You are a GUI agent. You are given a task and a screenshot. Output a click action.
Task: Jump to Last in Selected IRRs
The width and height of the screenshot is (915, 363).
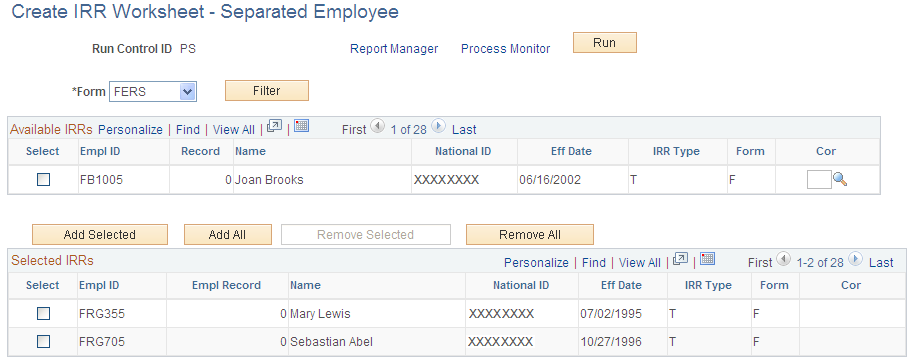[x=881, y=263]
